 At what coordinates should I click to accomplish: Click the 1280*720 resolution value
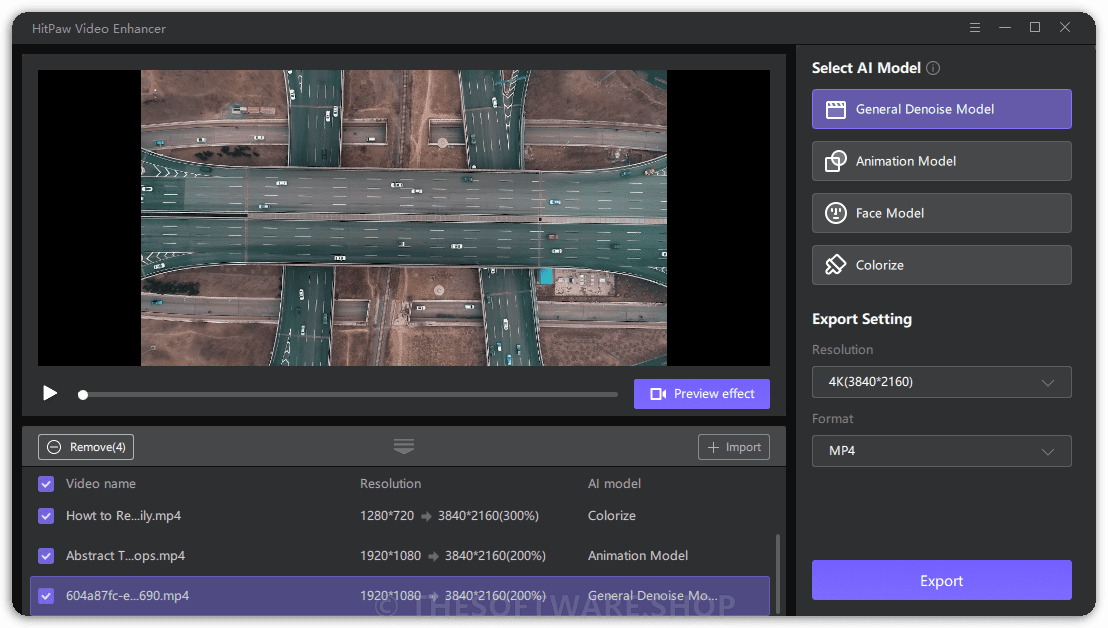pos(387,516)
